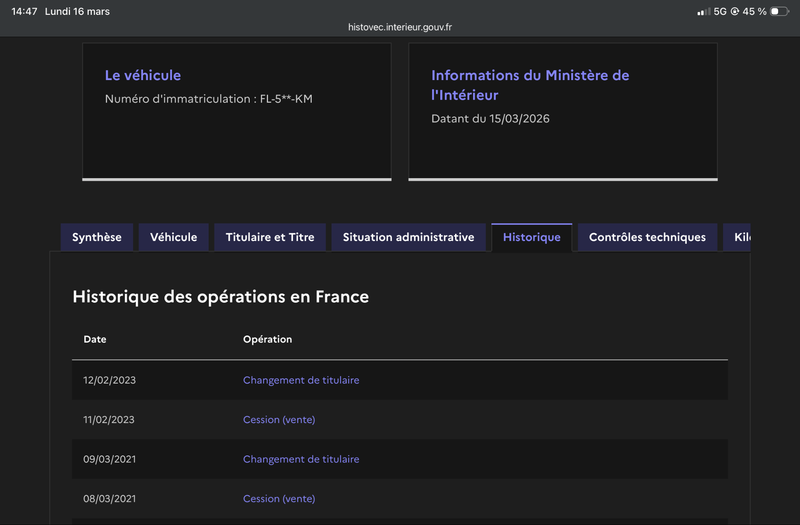The width and height of the screenshot is (800, 525).
Task: Tap the 14:47 clock in status bar
Action: point(24,11)
